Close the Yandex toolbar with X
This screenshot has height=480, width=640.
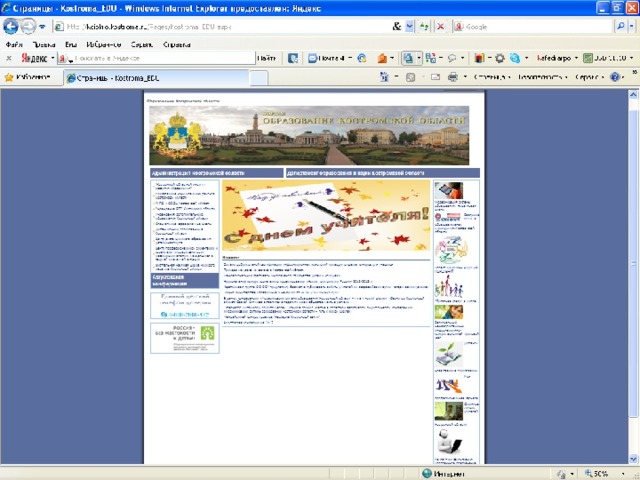coord(9,58)
